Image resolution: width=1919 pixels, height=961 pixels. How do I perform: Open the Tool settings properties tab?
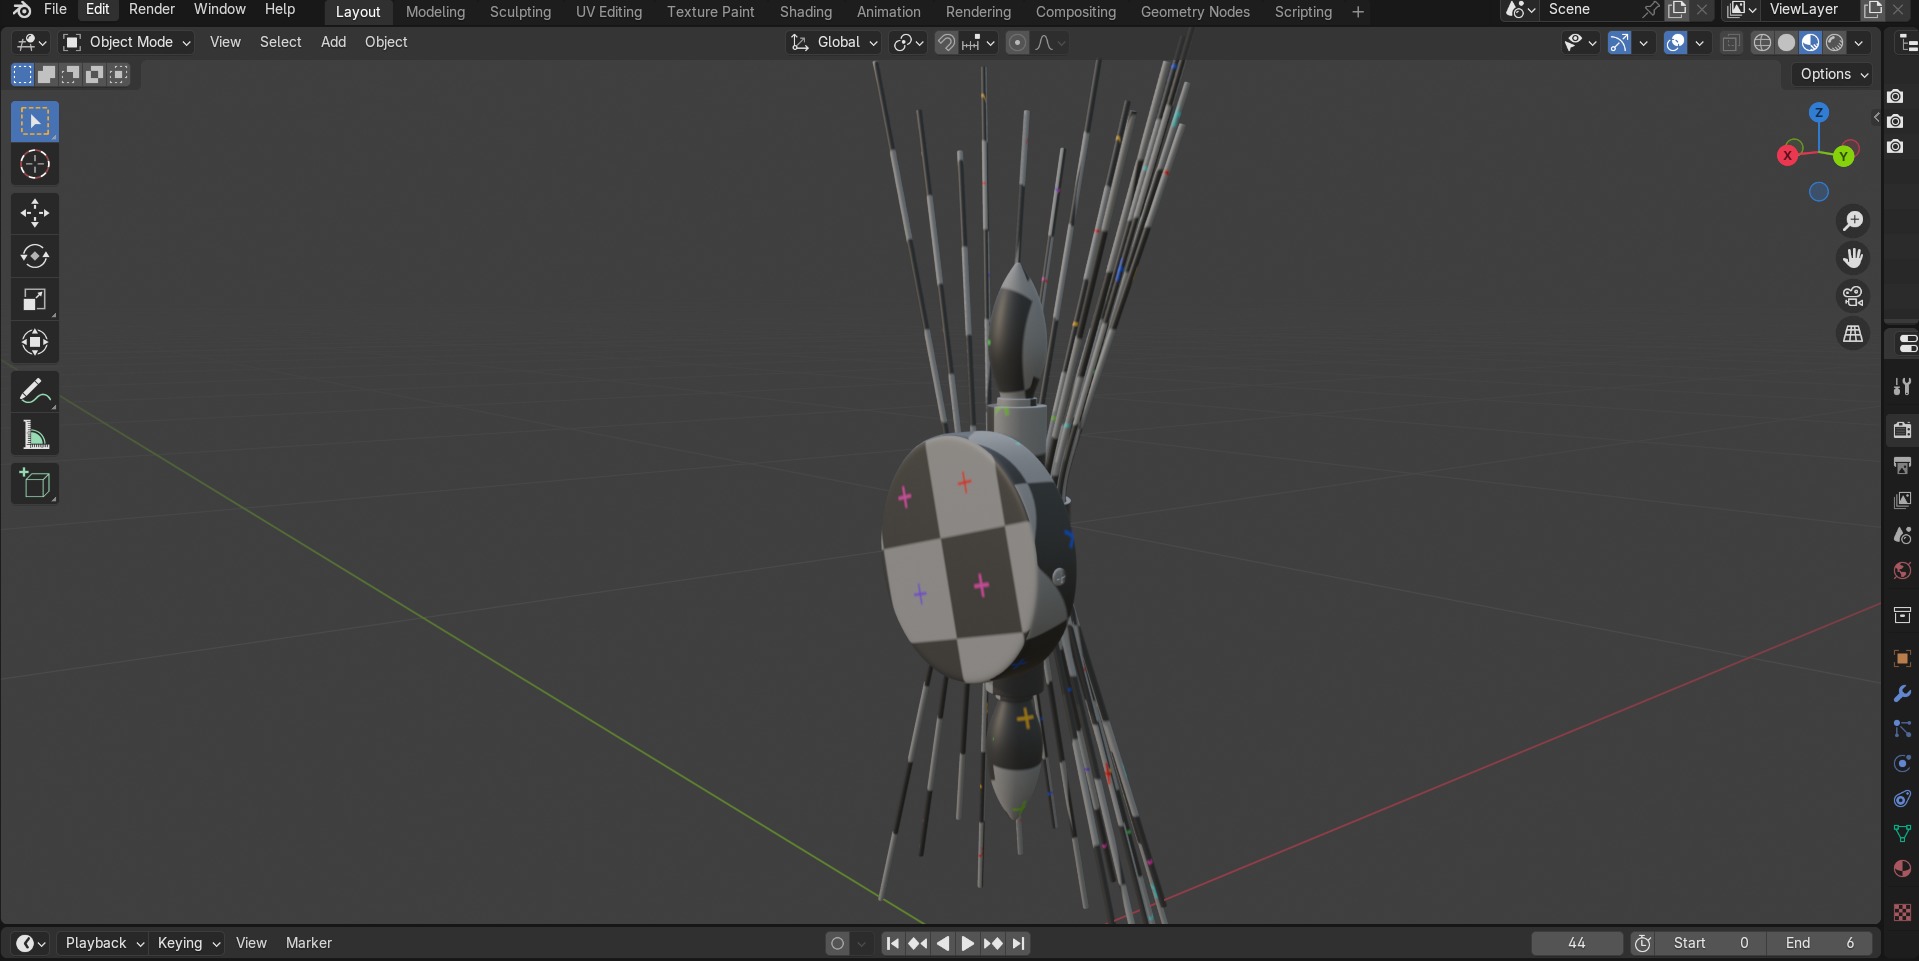[1902, 387]
